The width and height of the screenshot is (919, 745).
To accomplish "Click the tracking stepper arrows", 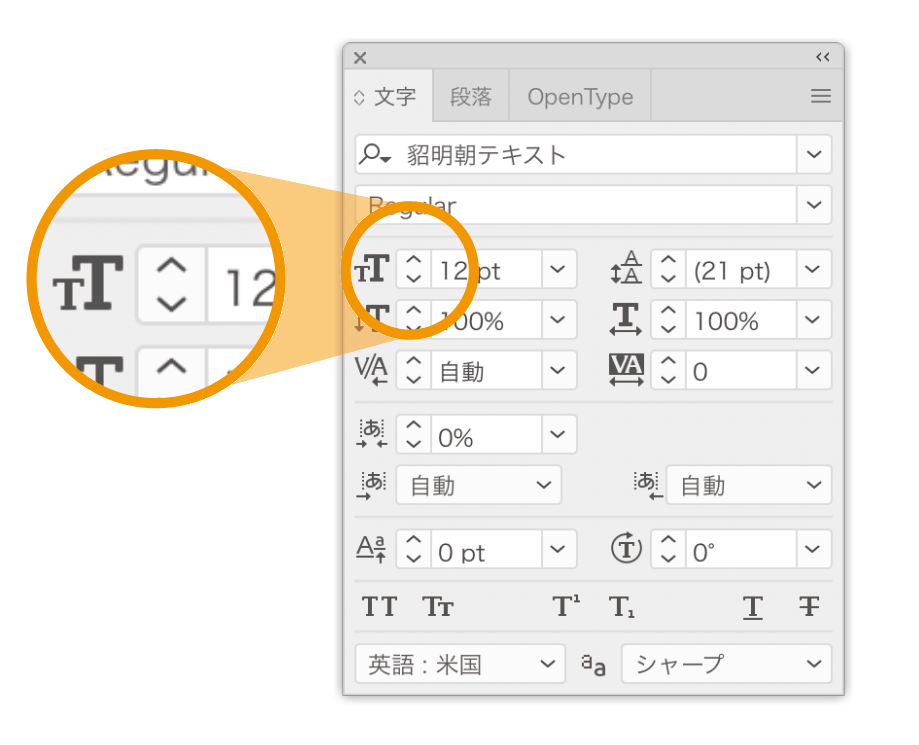I will [668, 370].
